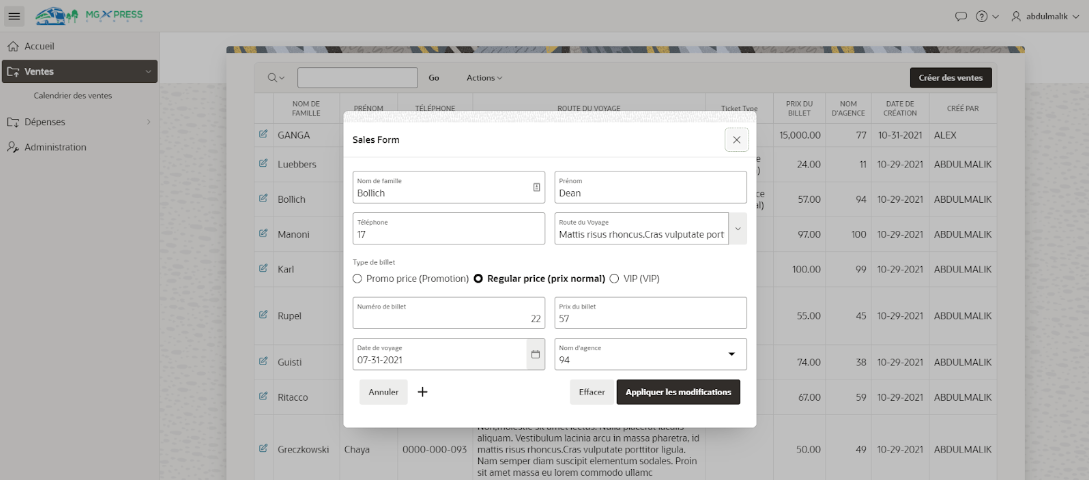This screenshot has height=480, width=1089.
Task: Edit the Karl row pencil icon
Action: point(263,268)
